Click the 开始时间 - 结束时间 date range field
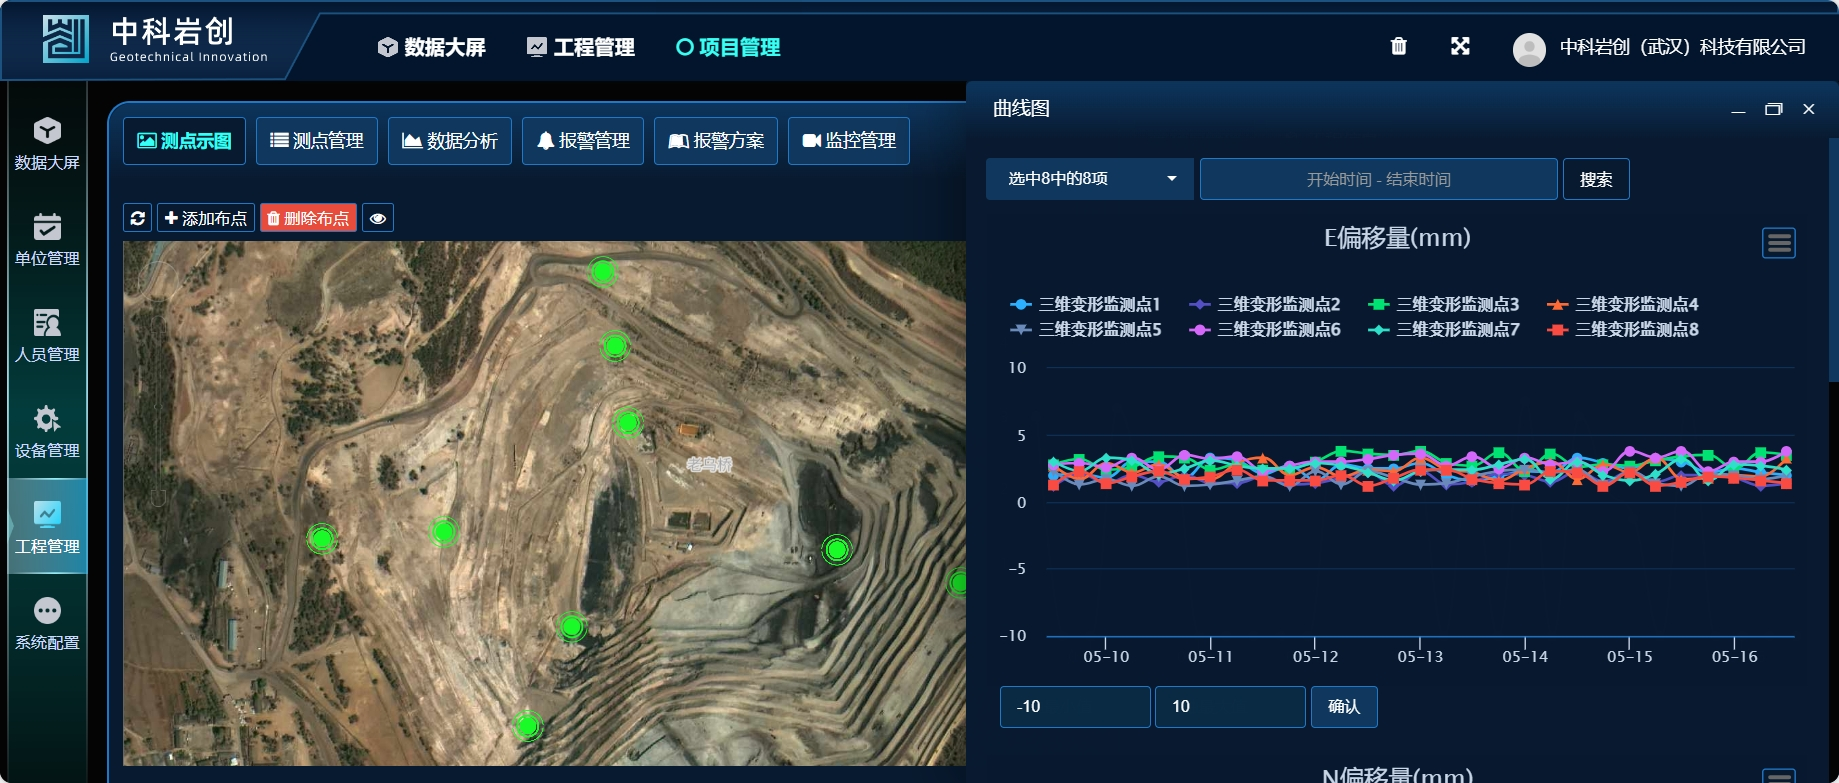Viewport: 1839px width, 783px height. pyautogui.click(x=1379, y=179)
